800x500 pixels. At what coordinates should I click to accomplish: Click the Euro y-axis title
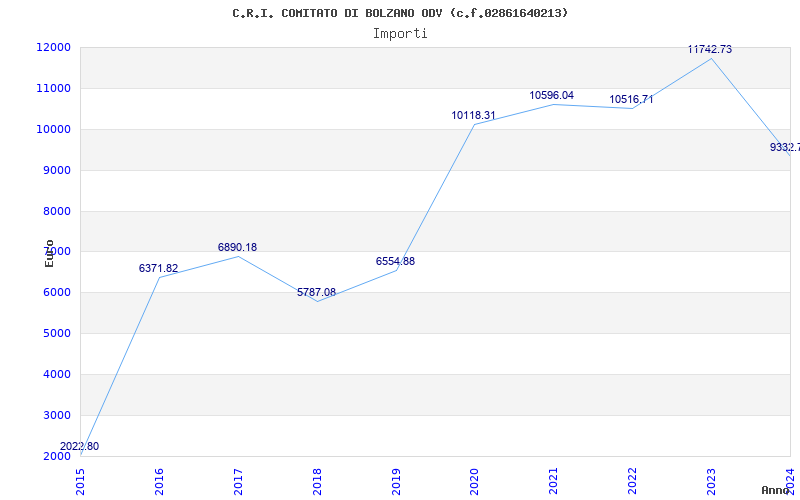pyautogui.click(x=49, y=253)
